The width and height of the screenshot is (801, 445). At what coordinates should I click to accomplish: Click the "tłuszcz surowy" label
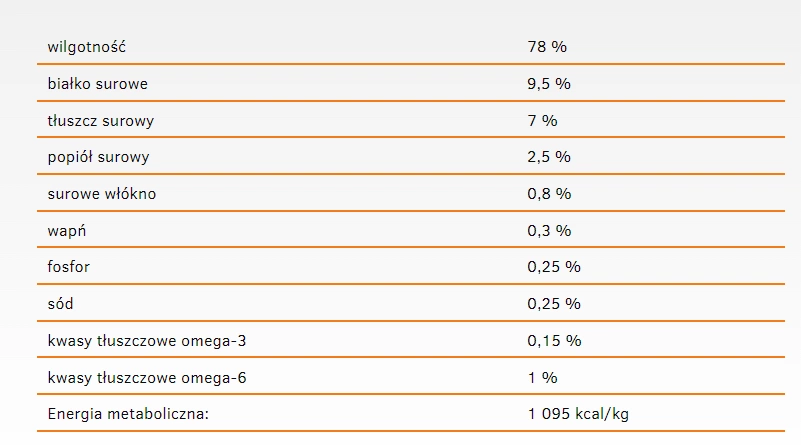pos(101,121)
